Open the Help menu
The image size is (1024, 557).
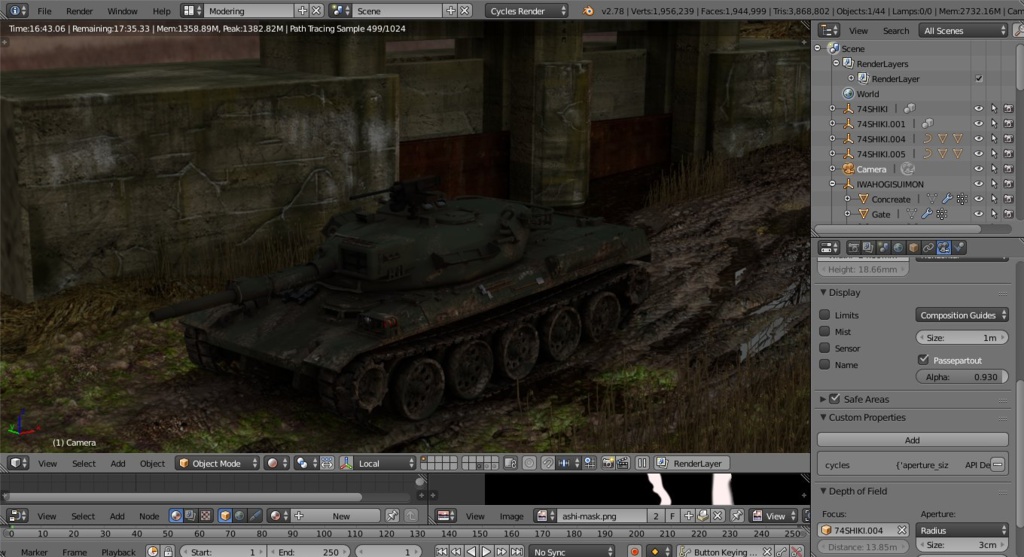click(161, 11)
